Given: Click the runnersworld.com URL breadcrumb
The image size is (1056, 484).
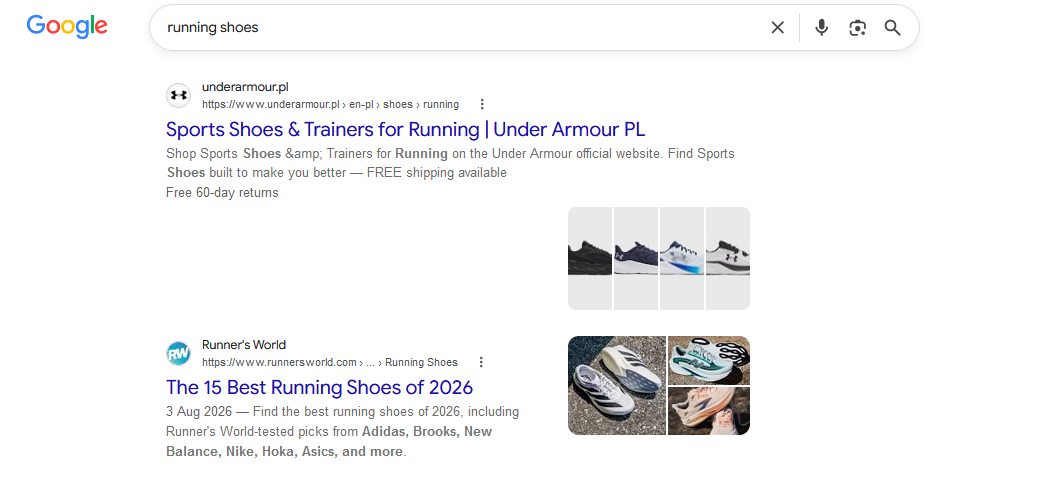Looking at the screenshot, I should (329, 362).
